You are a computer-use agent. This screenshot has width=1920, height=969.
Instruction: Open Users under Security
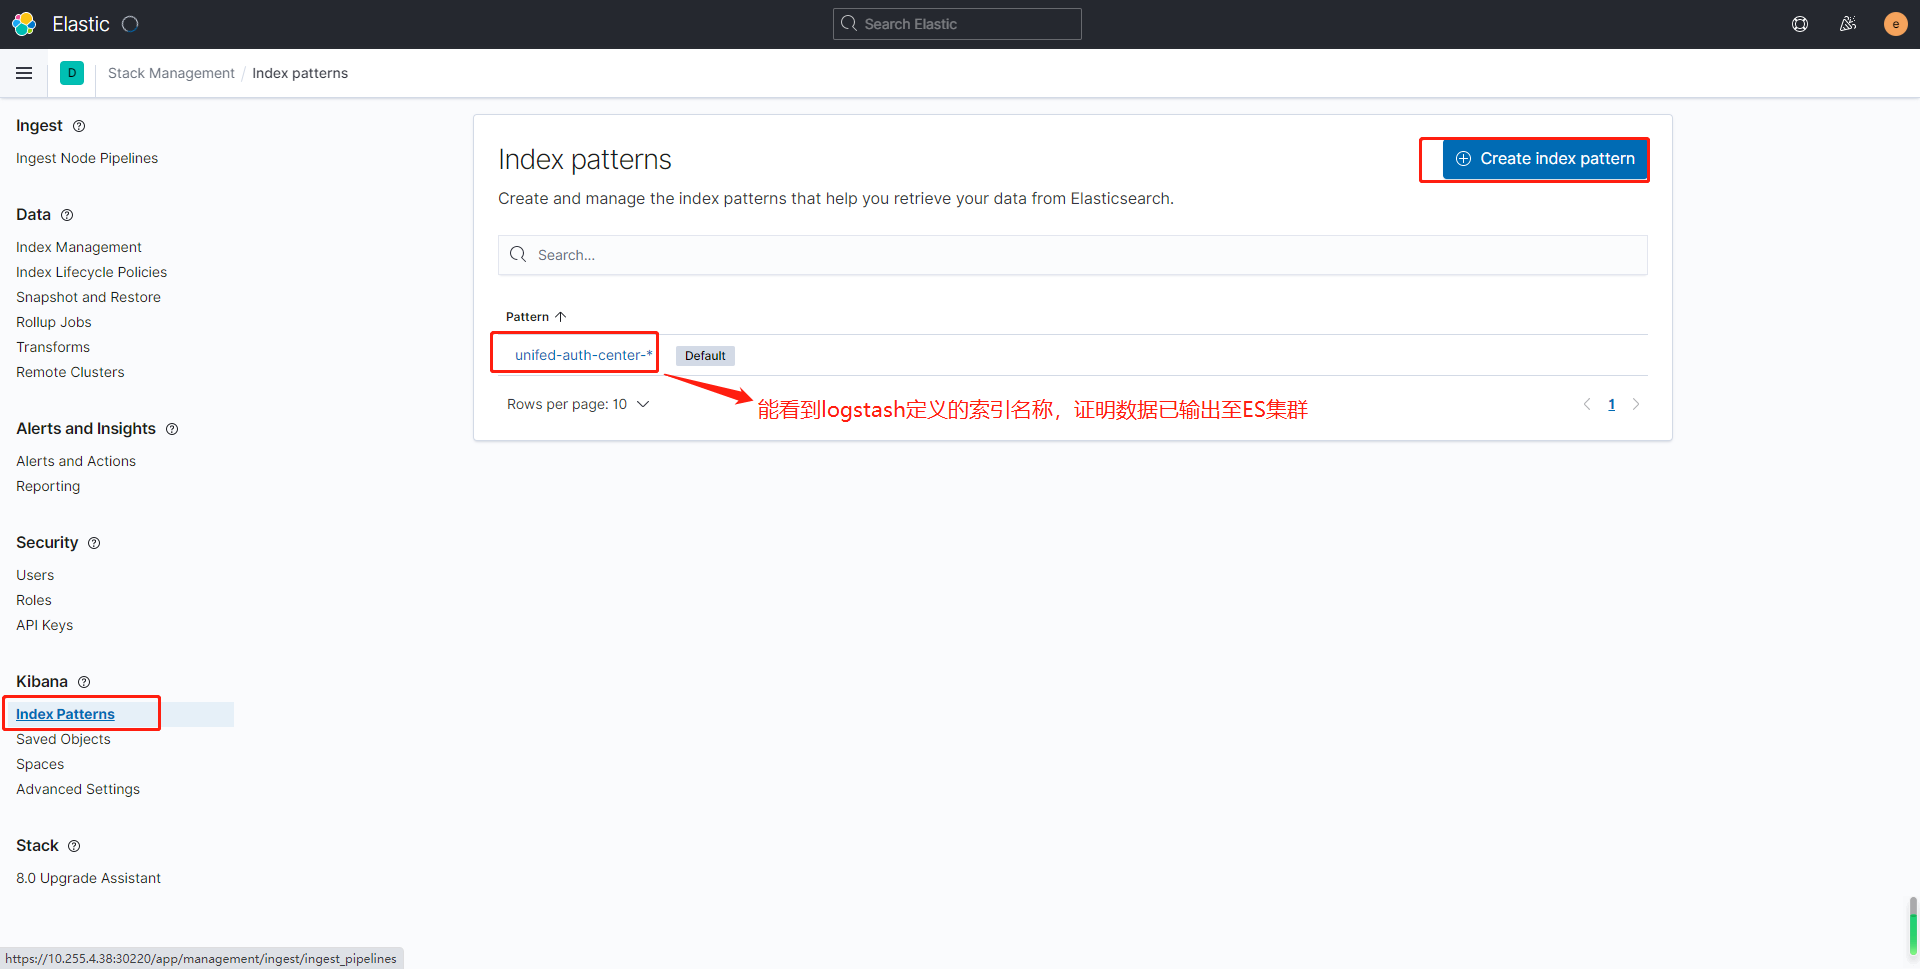point(35,575)
